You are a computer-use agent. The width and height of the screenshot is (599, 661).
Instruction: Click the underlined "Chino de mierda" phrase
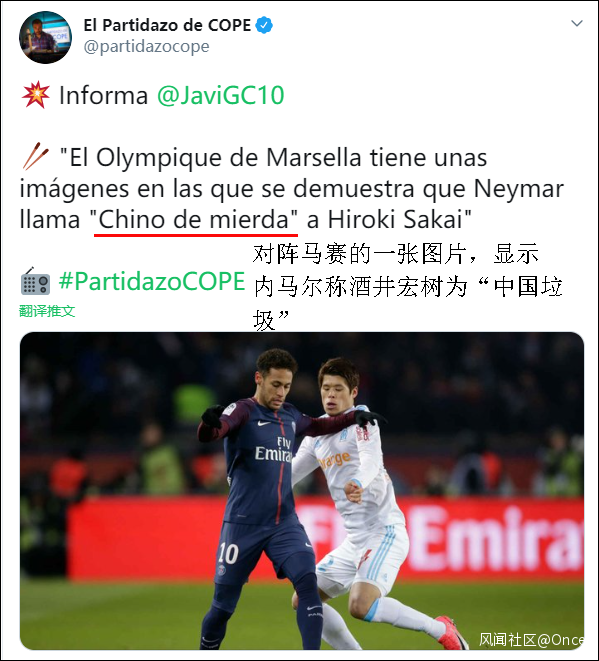(195, 220)
